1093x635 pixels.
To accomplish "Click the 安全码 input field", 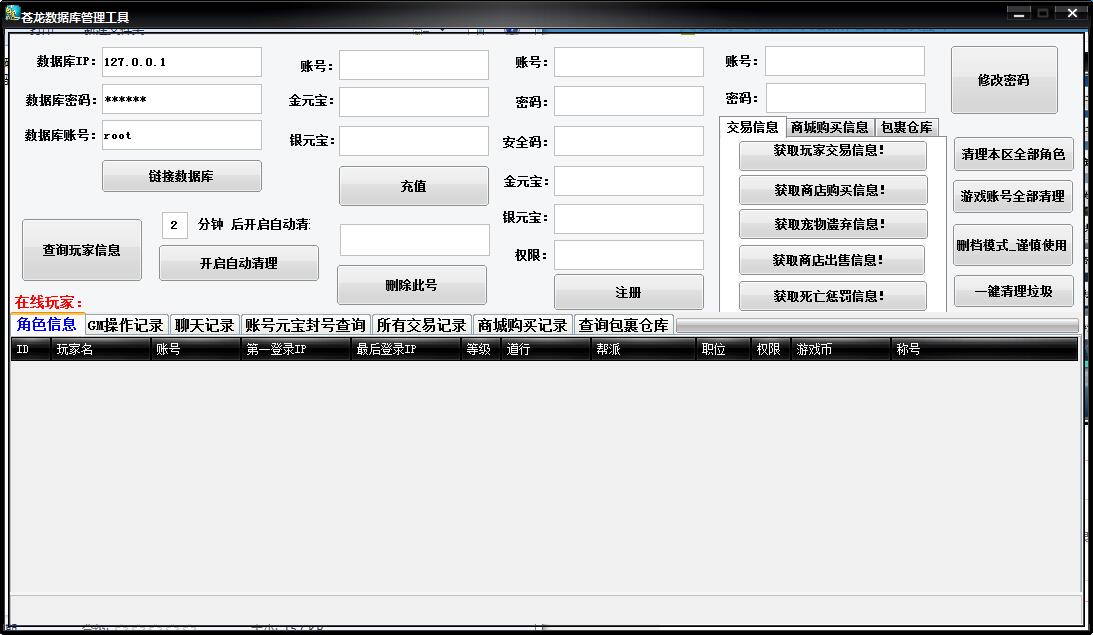I will pyautogui.click(x=629, y=141).
